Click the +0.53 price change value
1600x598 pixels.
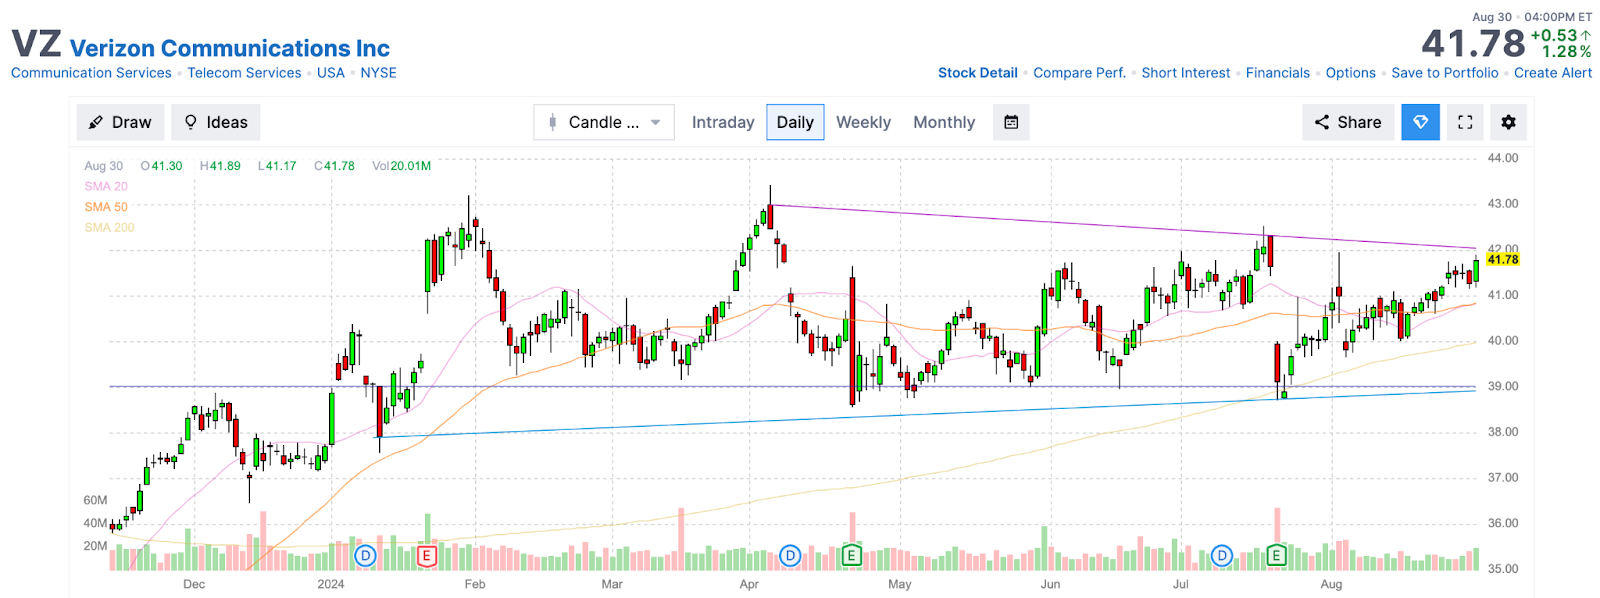click(x=1560, y=35)
